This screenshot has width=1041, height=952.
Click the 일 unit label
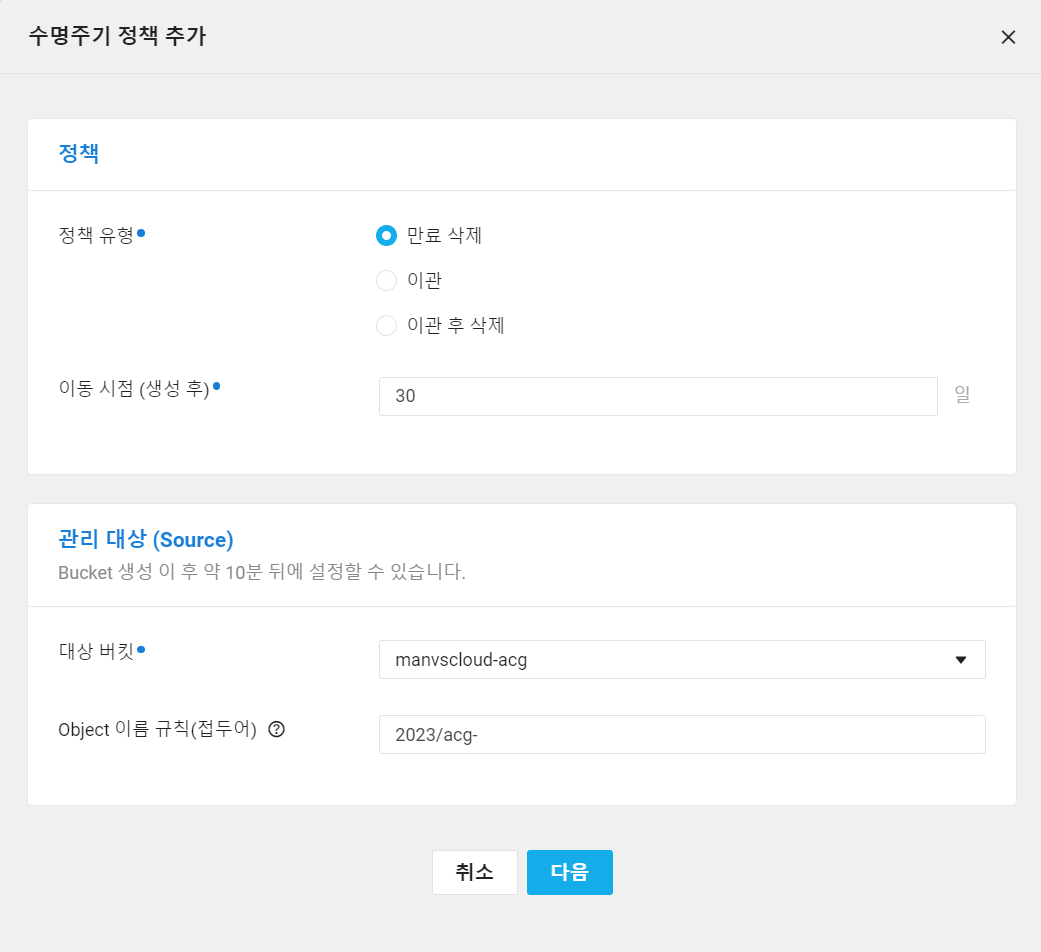[x=962, y=396]
